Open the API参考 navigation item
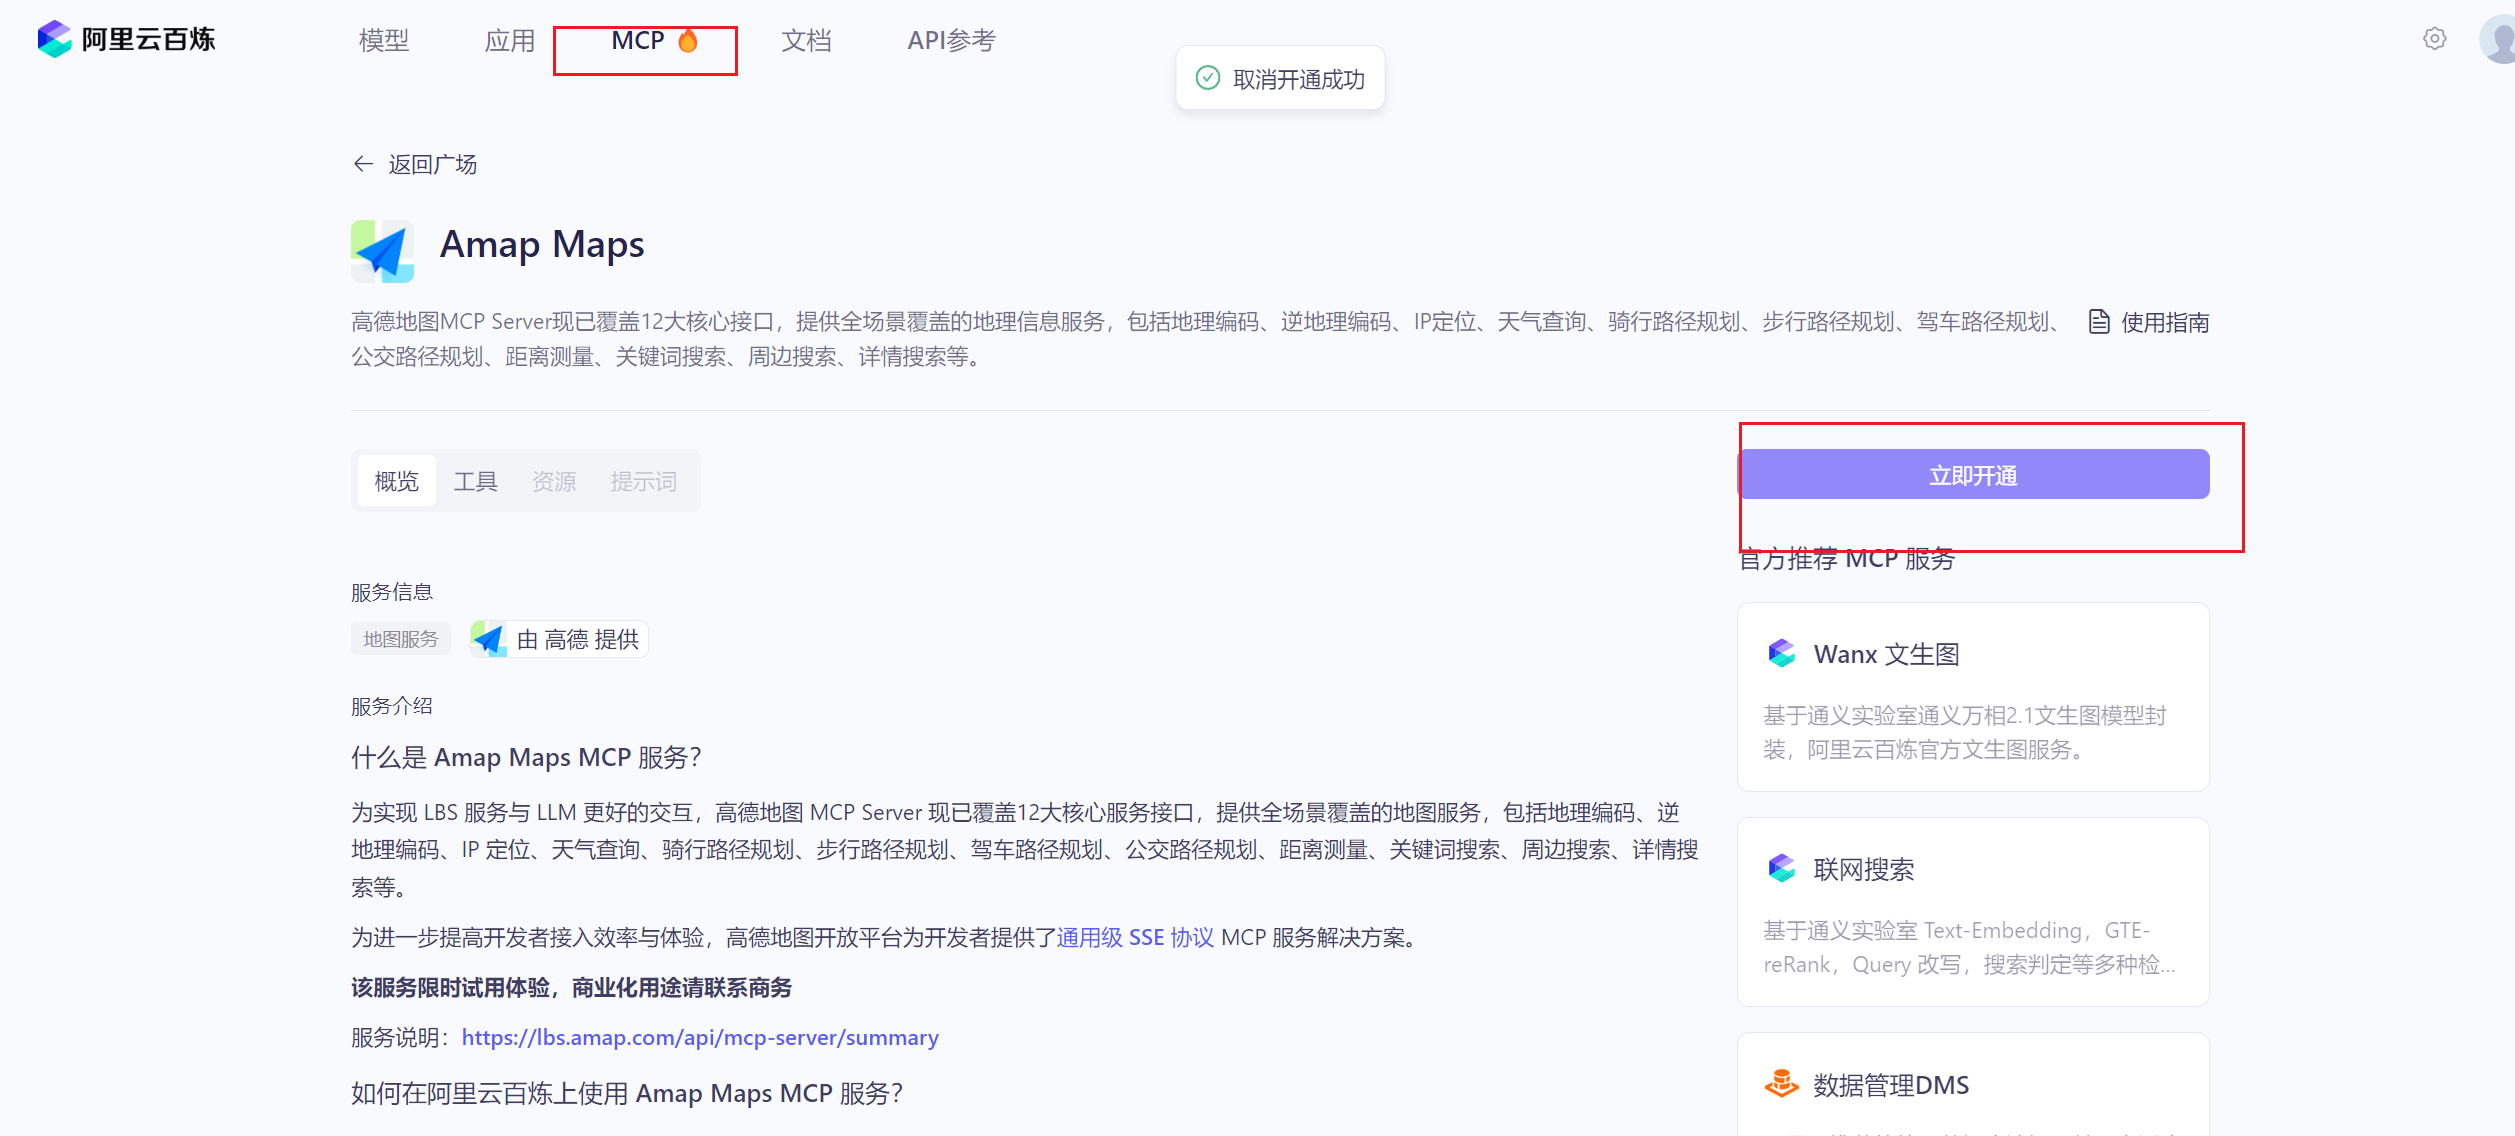Image resolution: width=2515 pixels, height=1136 pixels. [951, 40]
